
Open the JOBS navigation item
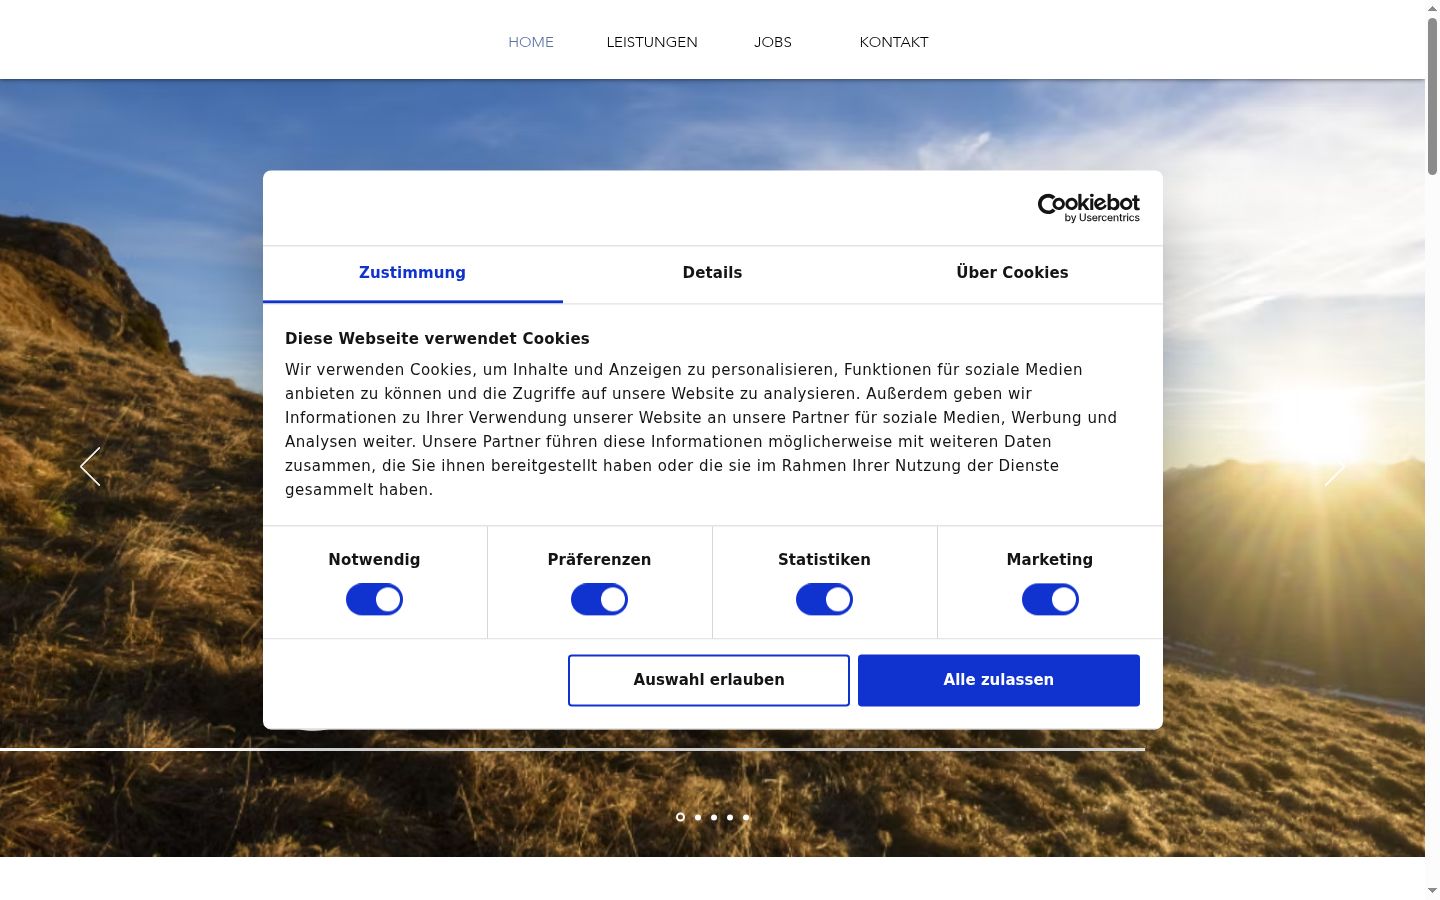(x=773, y=42)
